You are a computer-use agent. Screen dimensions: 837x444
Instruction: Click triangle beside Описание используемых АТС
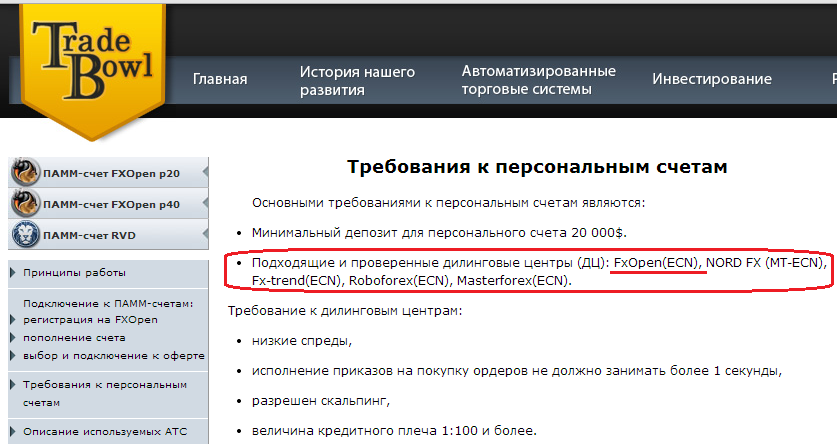[13, 432]
